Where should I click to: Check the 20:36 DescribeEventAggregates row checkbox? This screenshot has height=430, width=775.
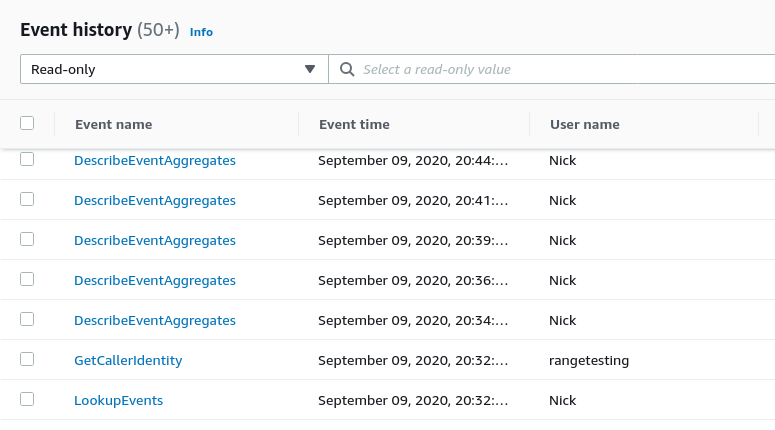pyautogui.click(x=27, y=279)
